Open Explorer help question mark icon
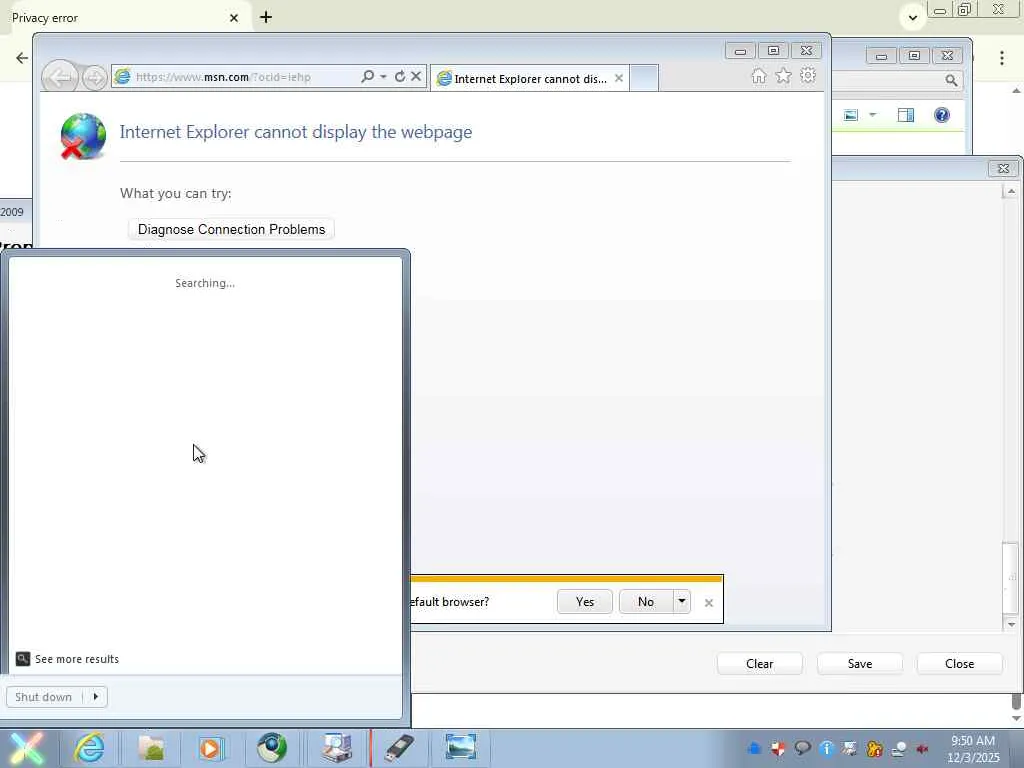This screenshot has width=1024, height=768. [942, 116]
